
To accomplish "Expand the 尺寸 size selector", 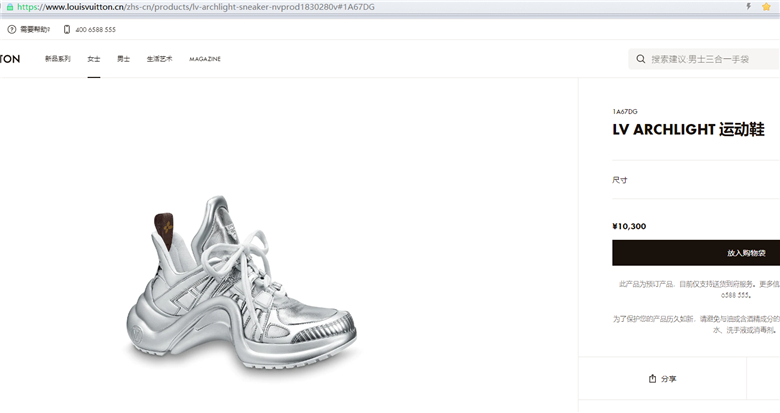I will click(696, 180).
